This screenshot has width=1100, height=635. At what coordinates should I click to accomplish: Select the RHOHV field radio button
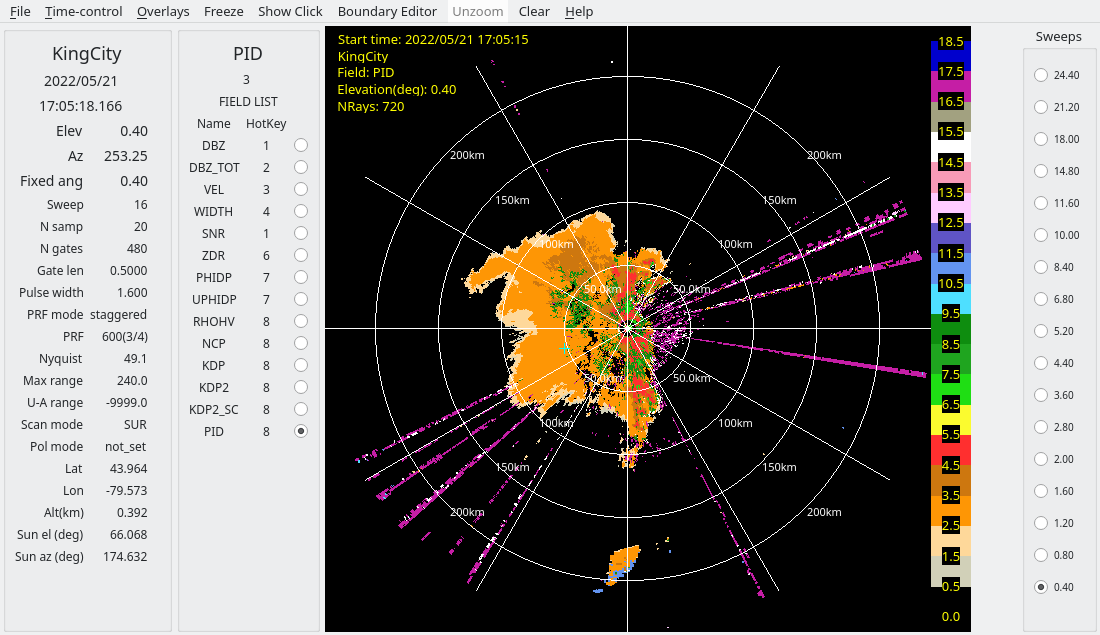[x=301, y=322]
